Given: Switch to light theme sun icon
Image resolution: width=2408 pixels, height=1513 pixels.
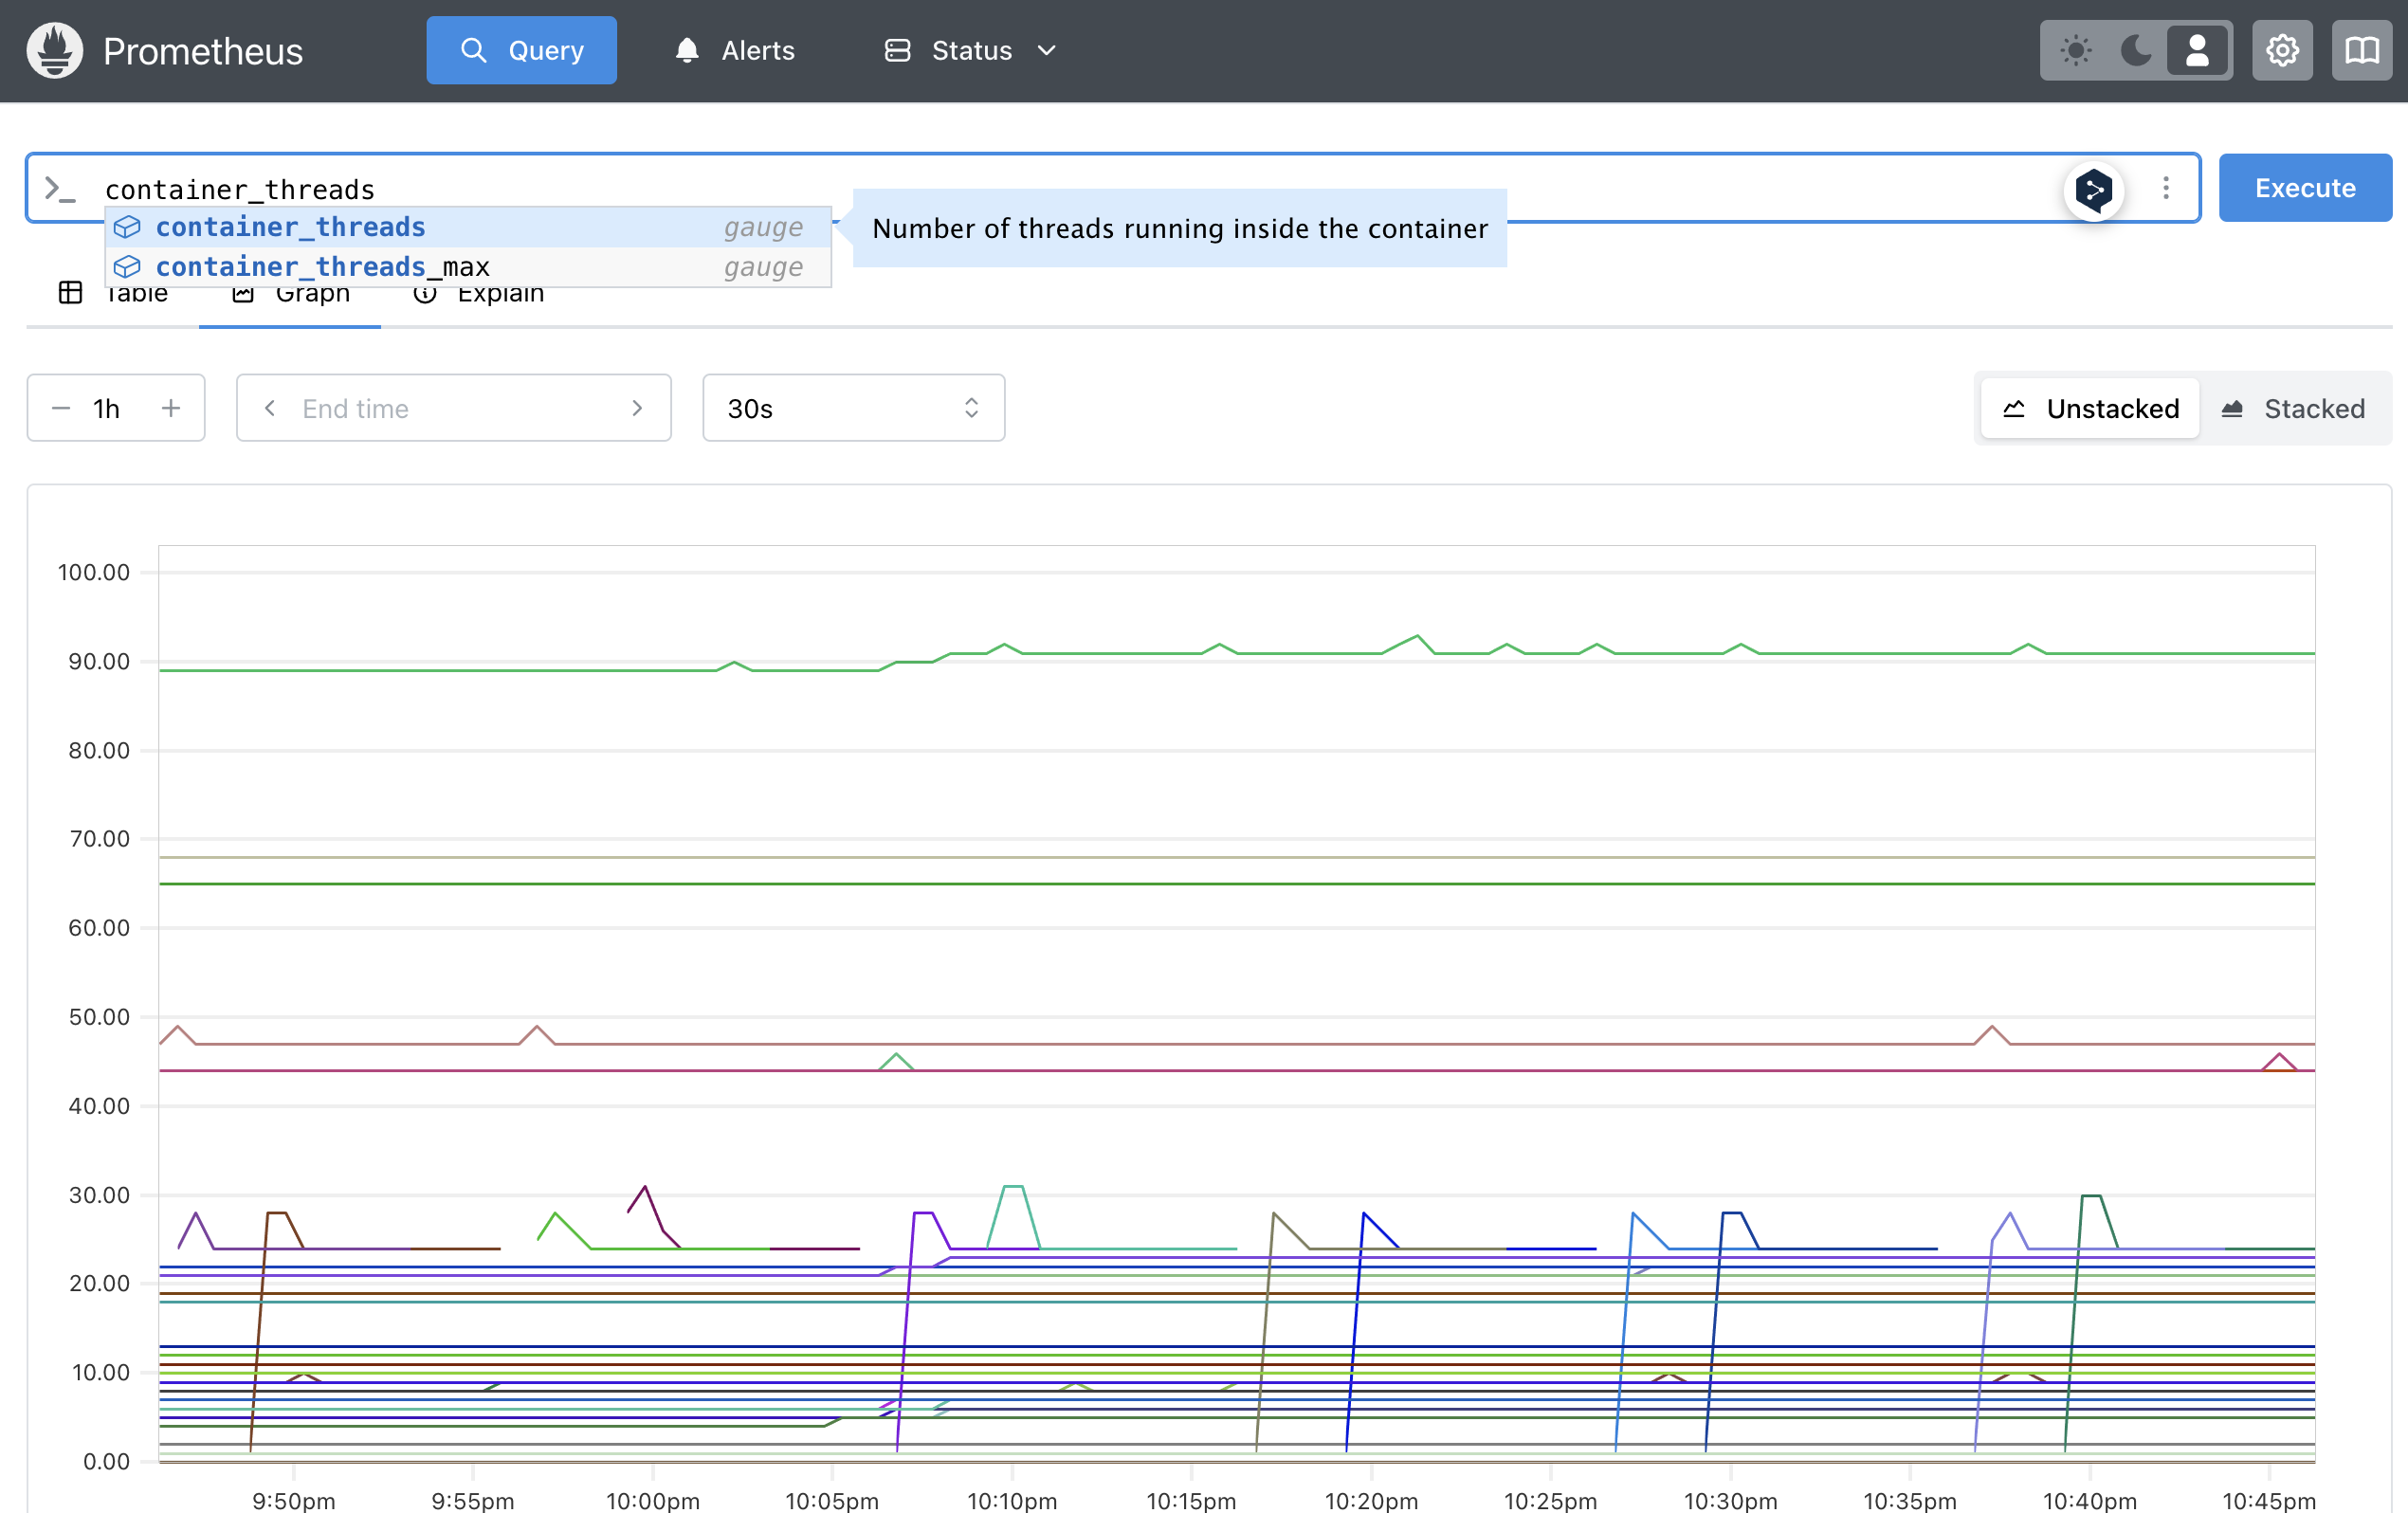Looking at the screenshot, I should click(2076, 50).
